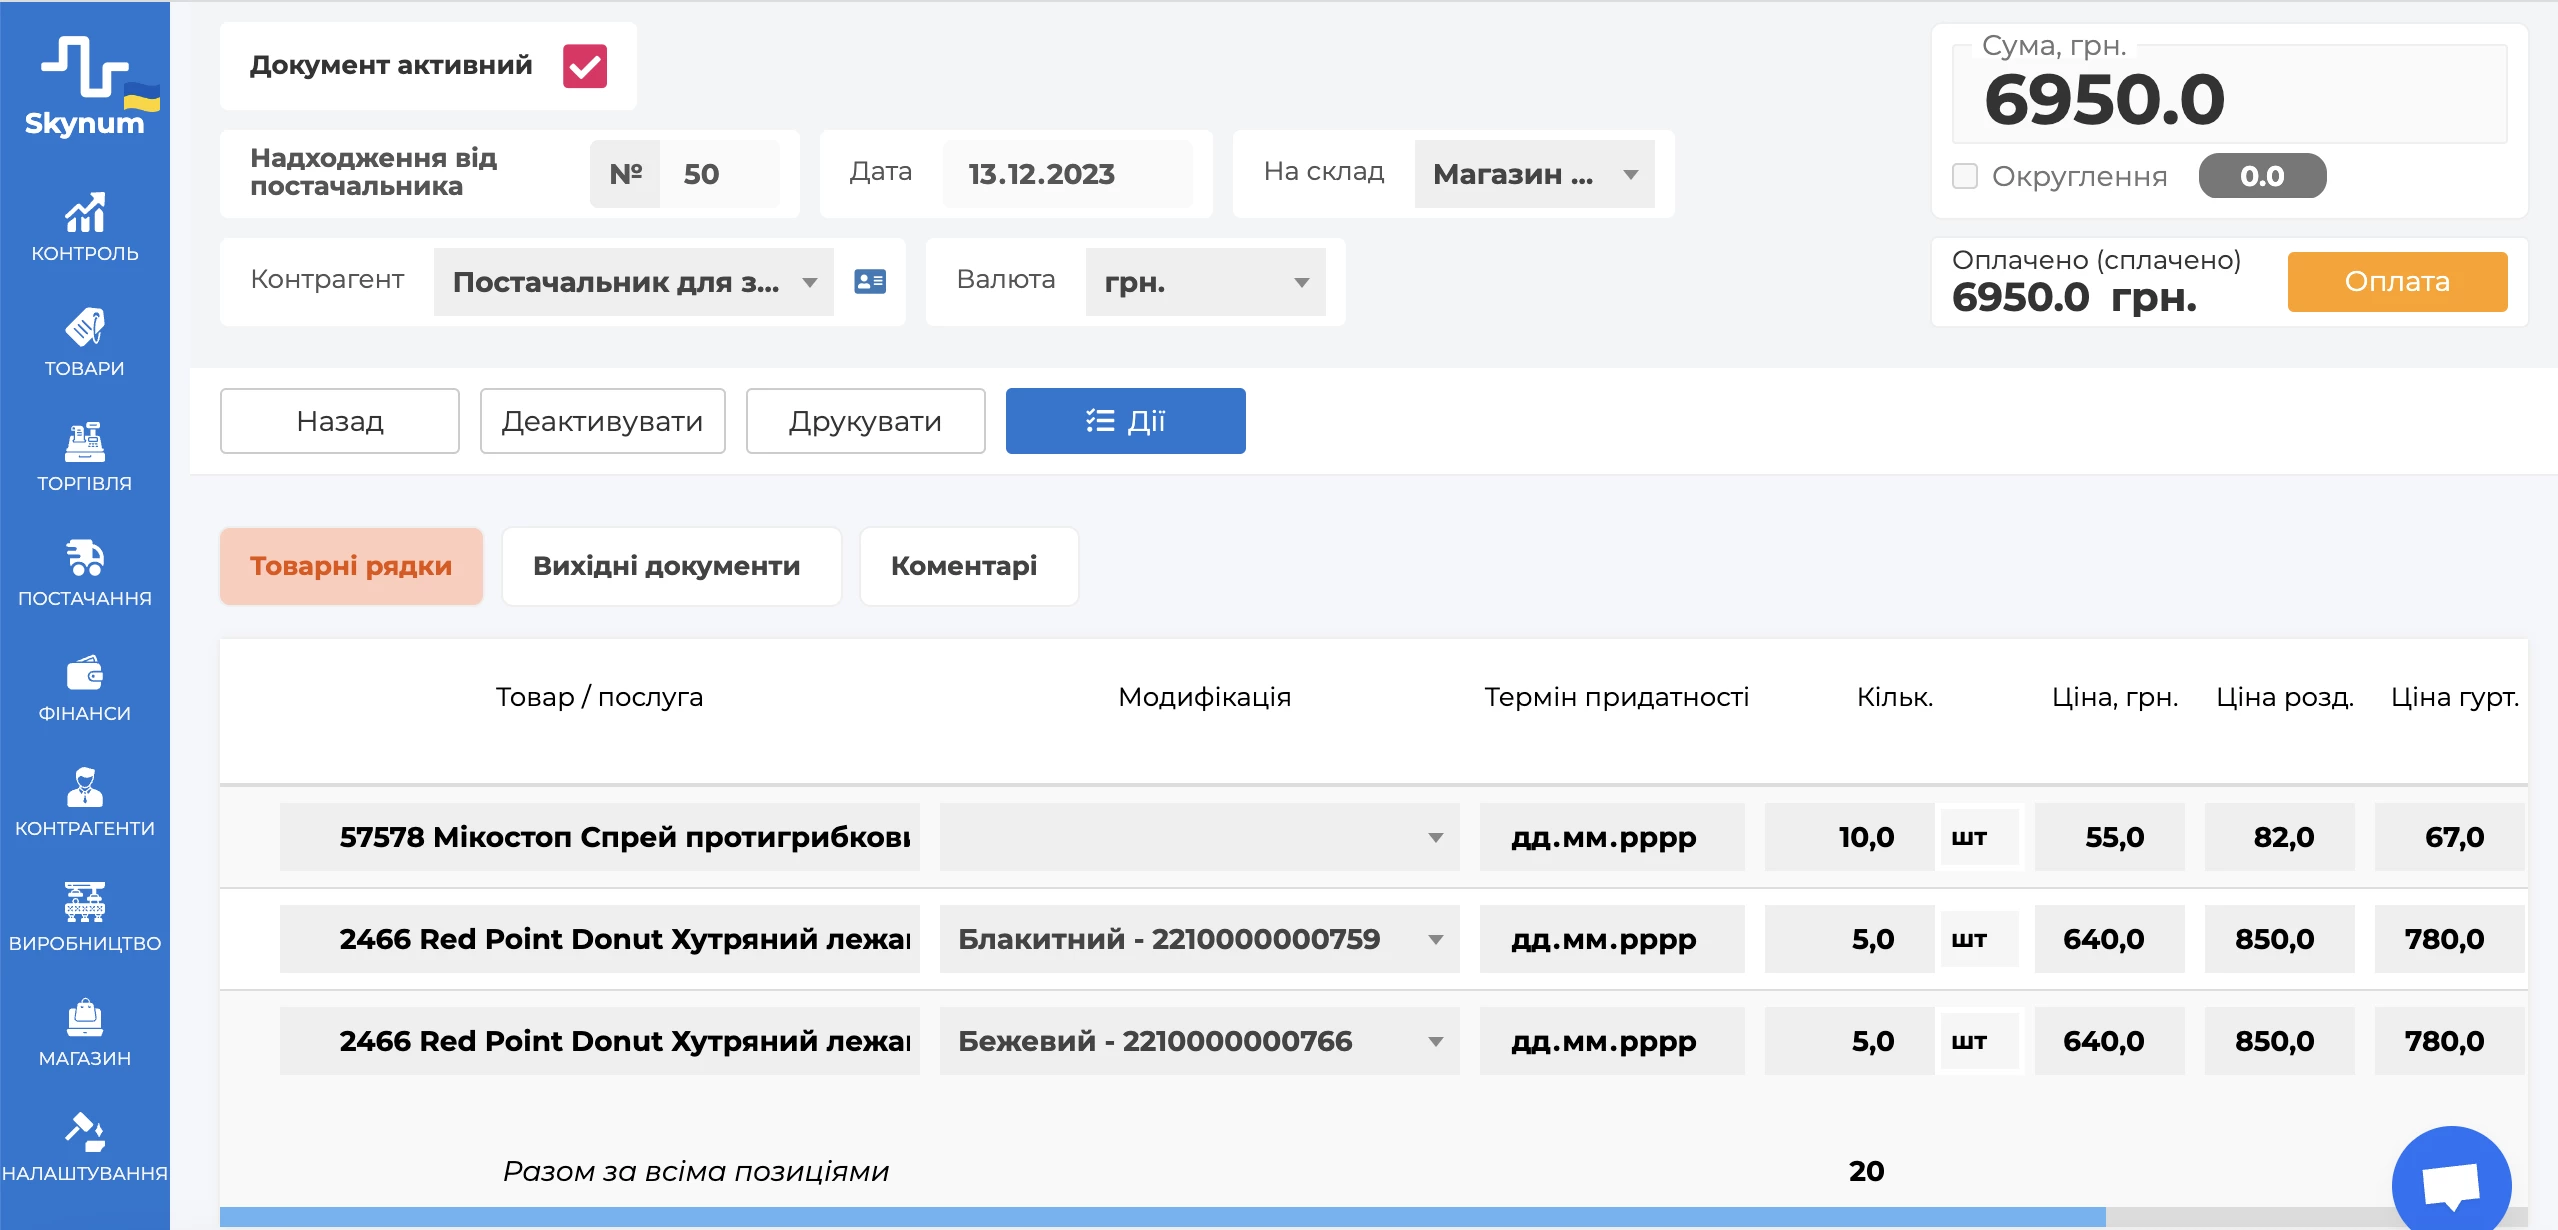Switch to Вихідні документи tab
The height and width of the screenshot is (1230, 2558).
point(671,566)
